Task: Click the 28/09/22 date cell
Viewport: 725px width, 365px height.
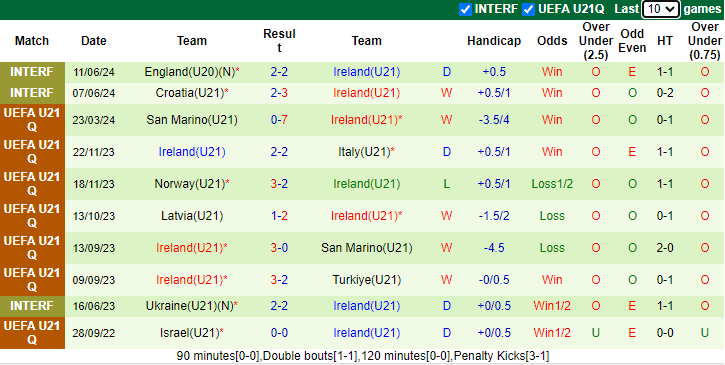Action: (94, 333)
